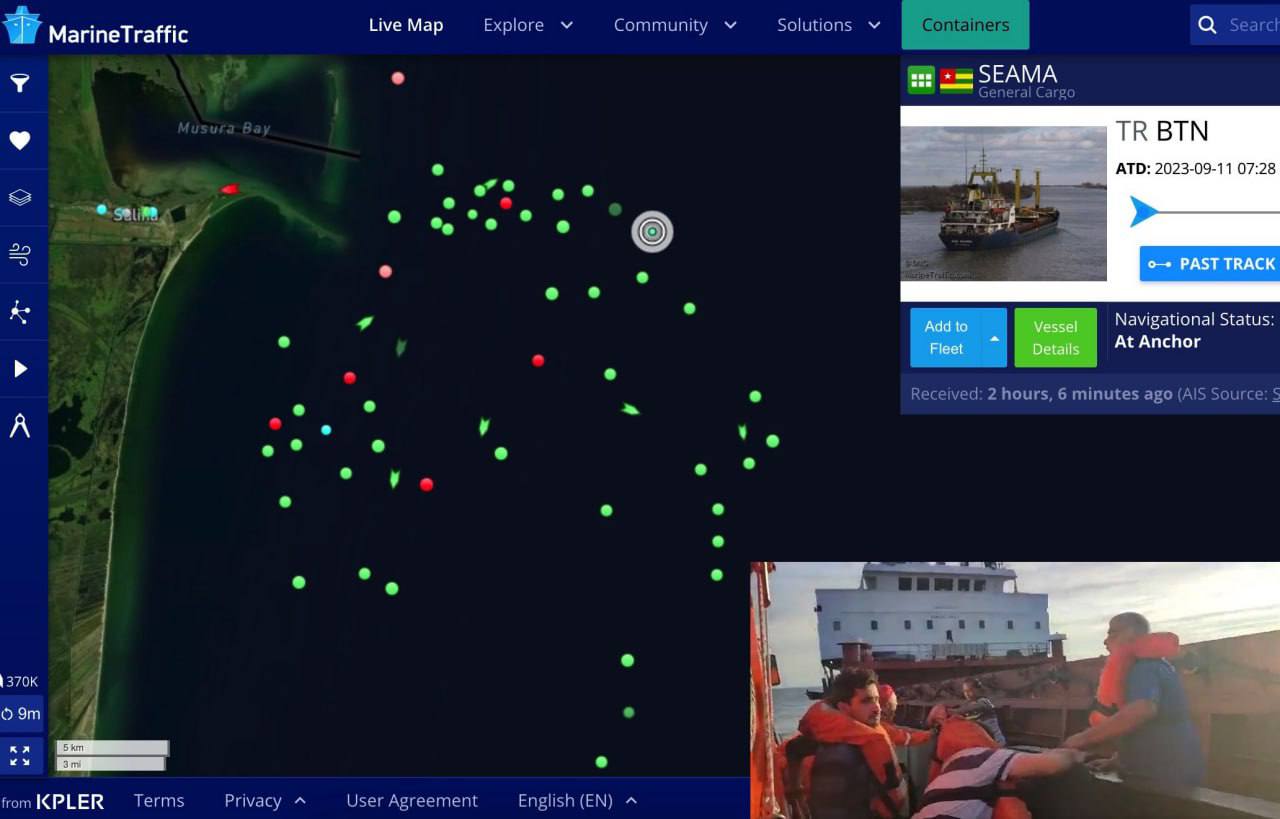Open the filter funnel tool in sidebar

(x=20, y=83)
